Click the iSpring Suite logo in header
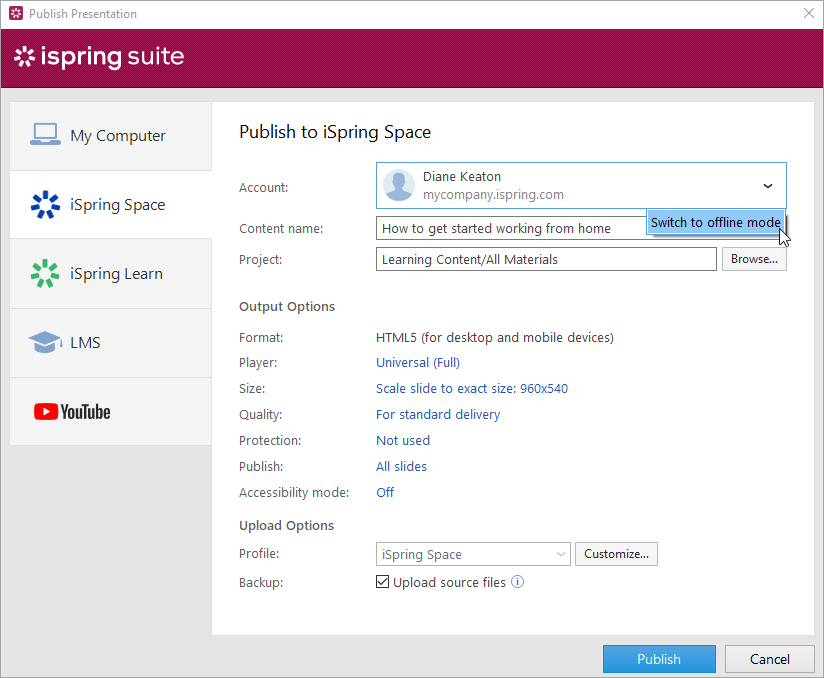The height and width of the screenshot is (678, 824). tap(99, 57)
